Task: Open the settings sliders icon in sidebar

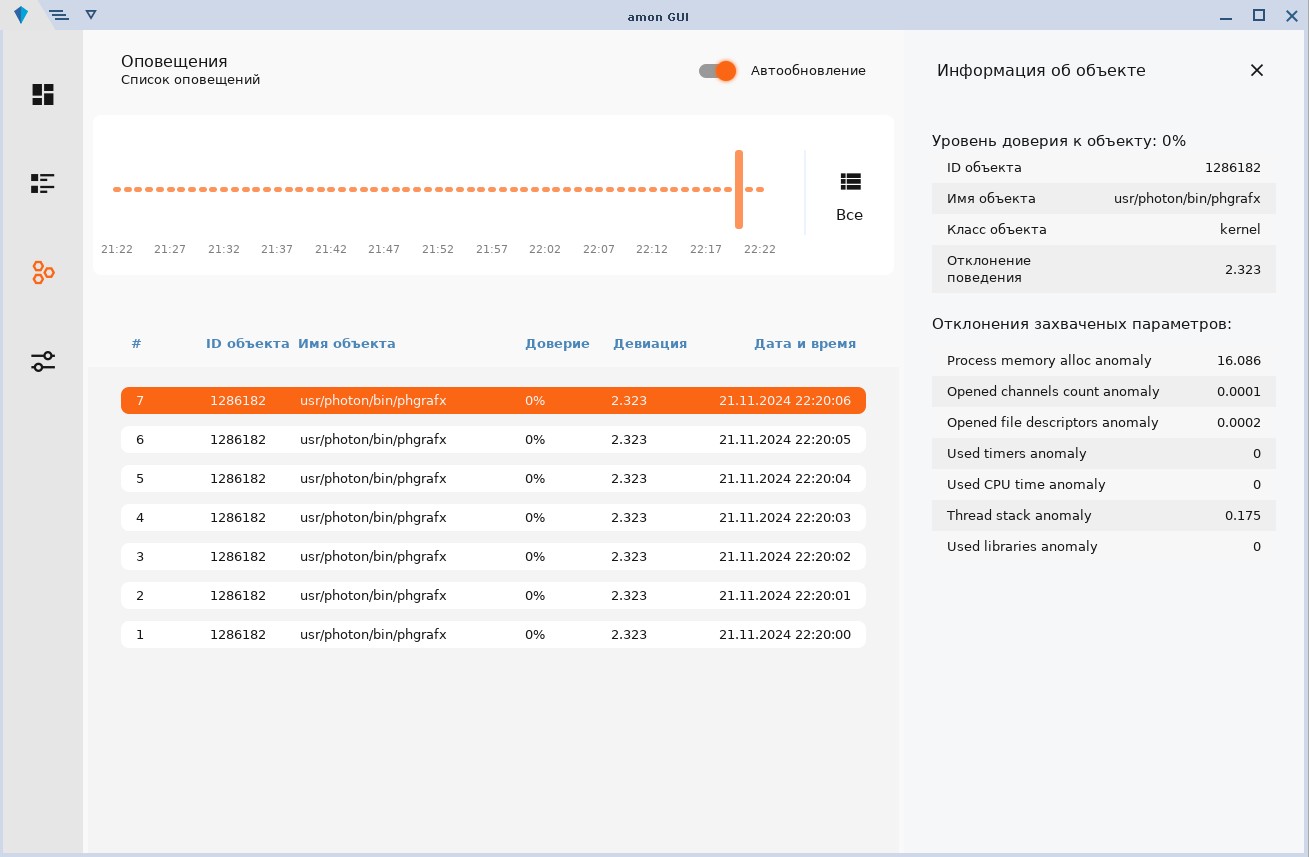Action: [42, 361]
